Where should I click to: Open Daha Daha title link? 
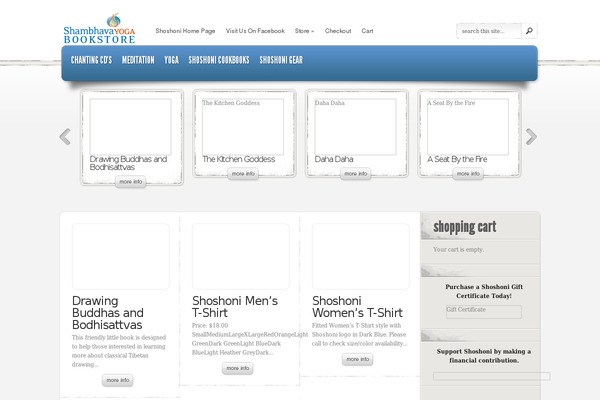click(x=334, y=159)
